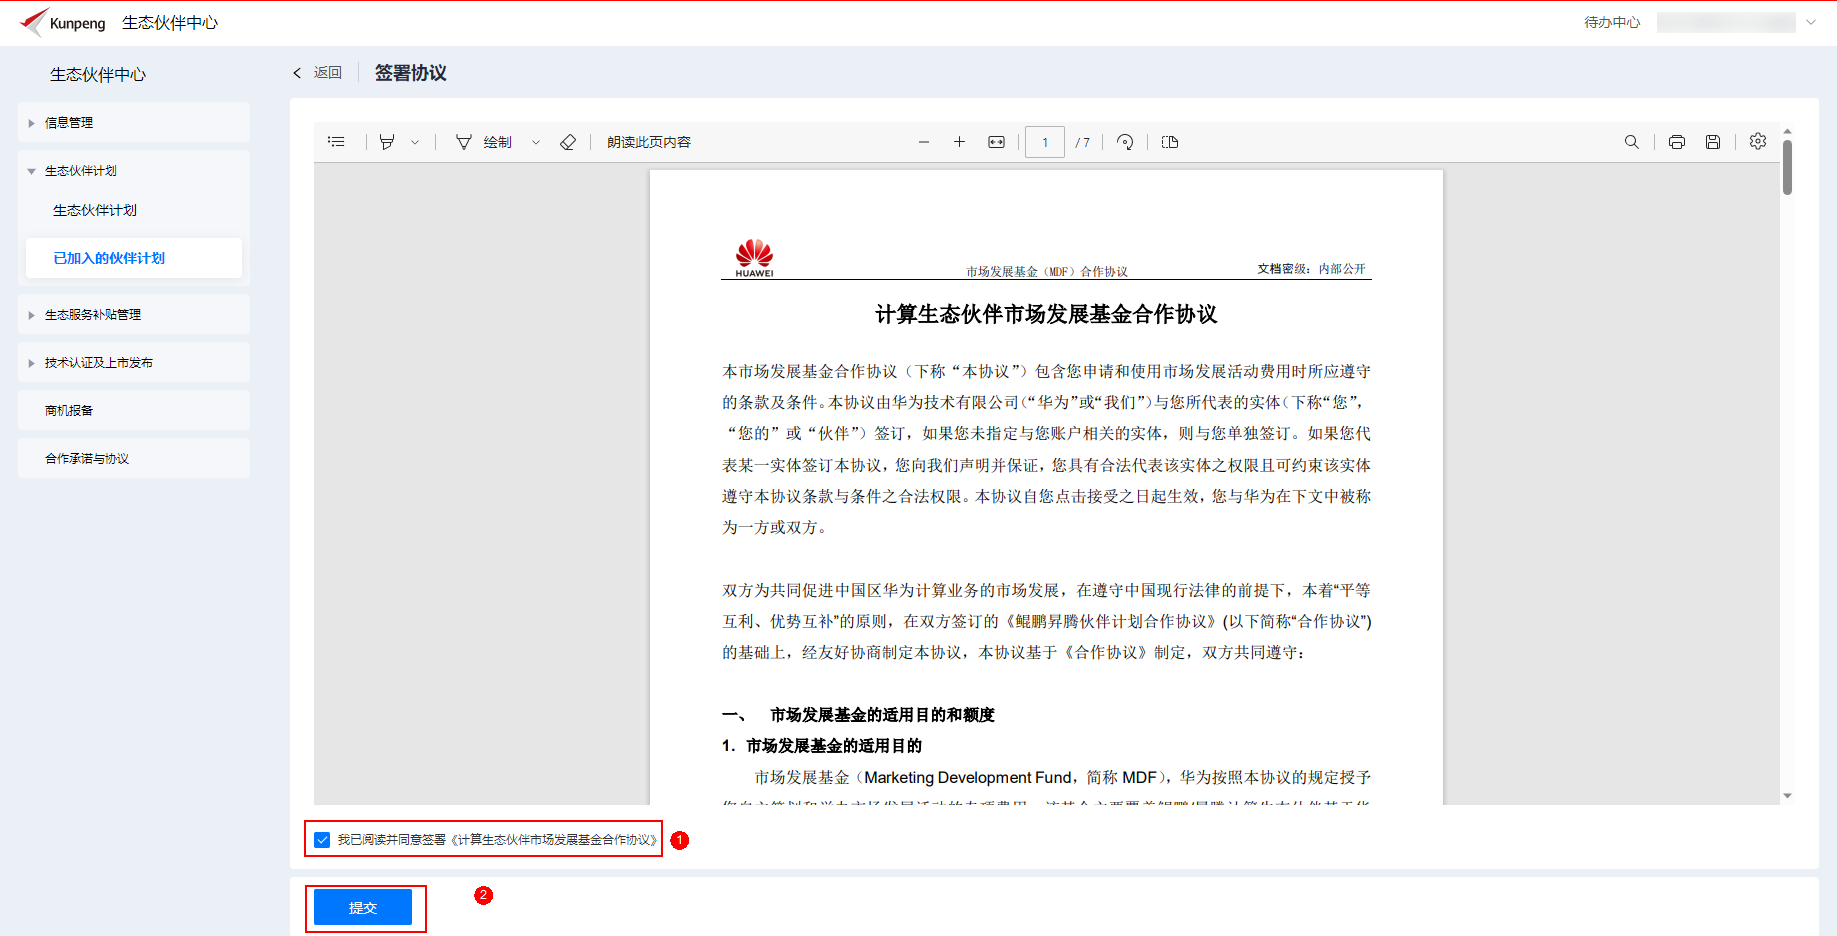Open PDF viewer settings gear
Image resolution: width=1837 pixels, height=936 pixels.
(x=1758, y=141)
